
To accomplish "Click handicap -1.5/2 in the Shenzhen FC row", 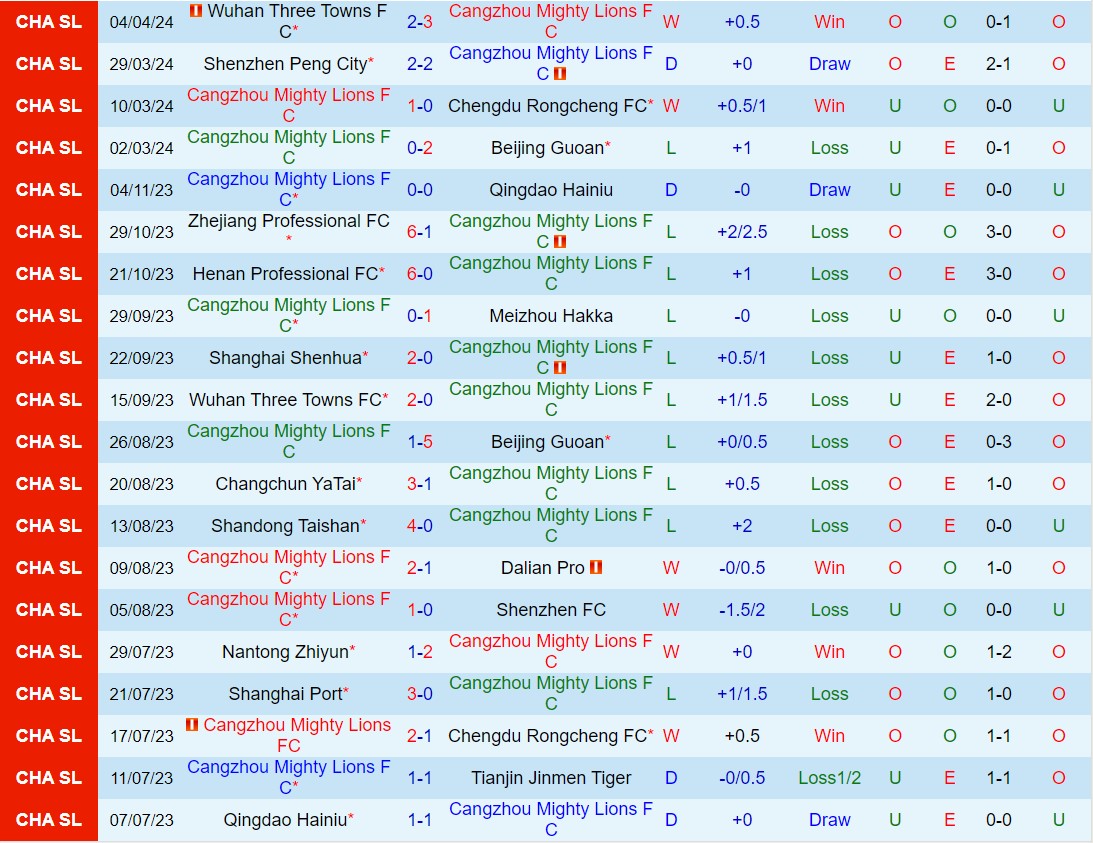I will click(742, 609).
